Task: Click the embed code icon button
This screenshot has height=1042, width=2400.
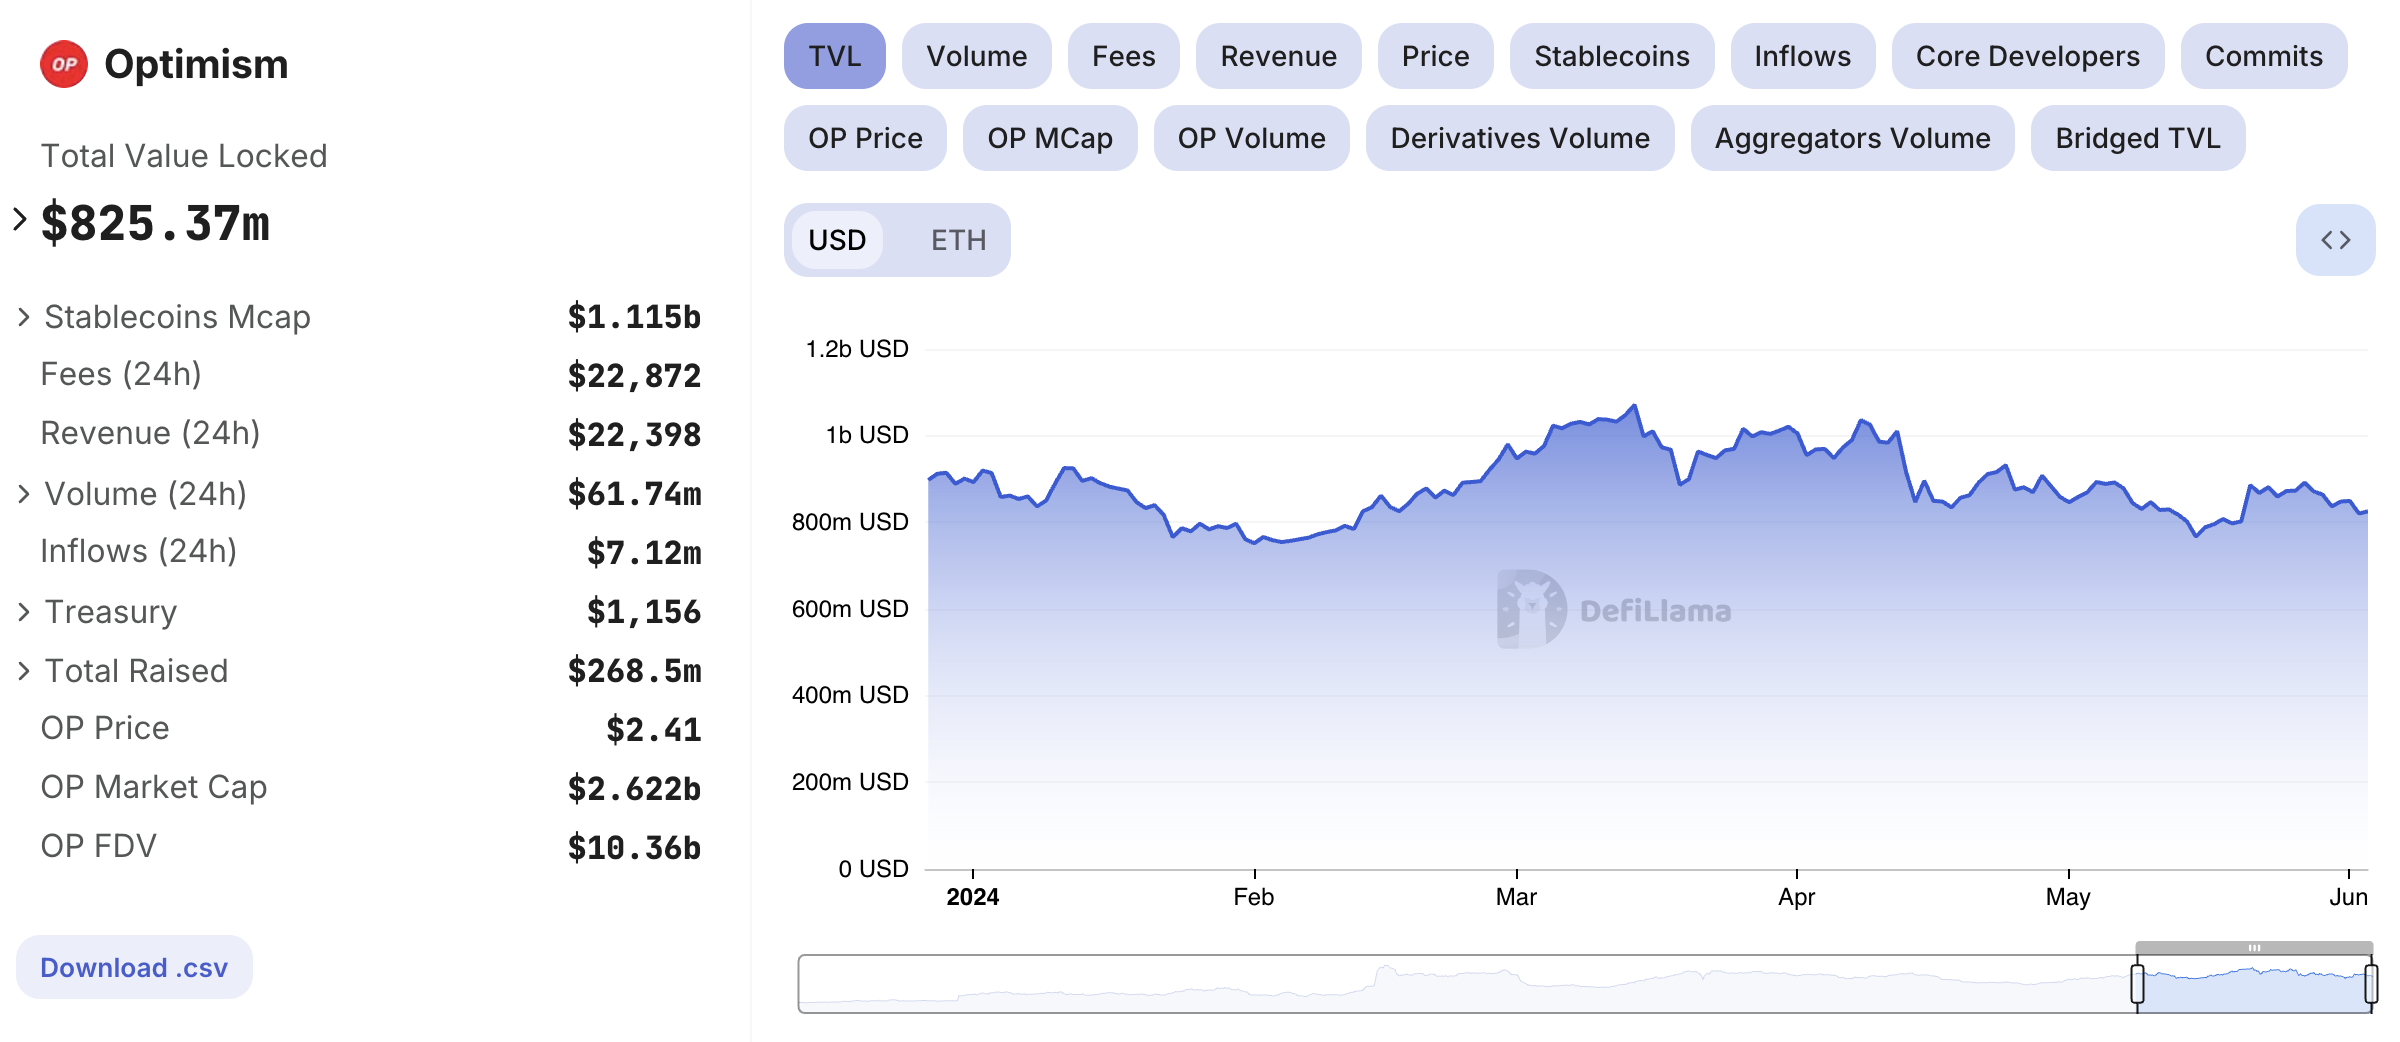Action: point(2335,240)
